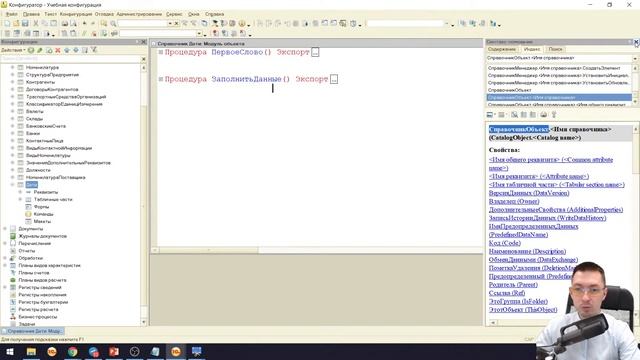Click the filter funnel icon in Configuration panel
Screen dimensions: 640x360
coord(94,50)
